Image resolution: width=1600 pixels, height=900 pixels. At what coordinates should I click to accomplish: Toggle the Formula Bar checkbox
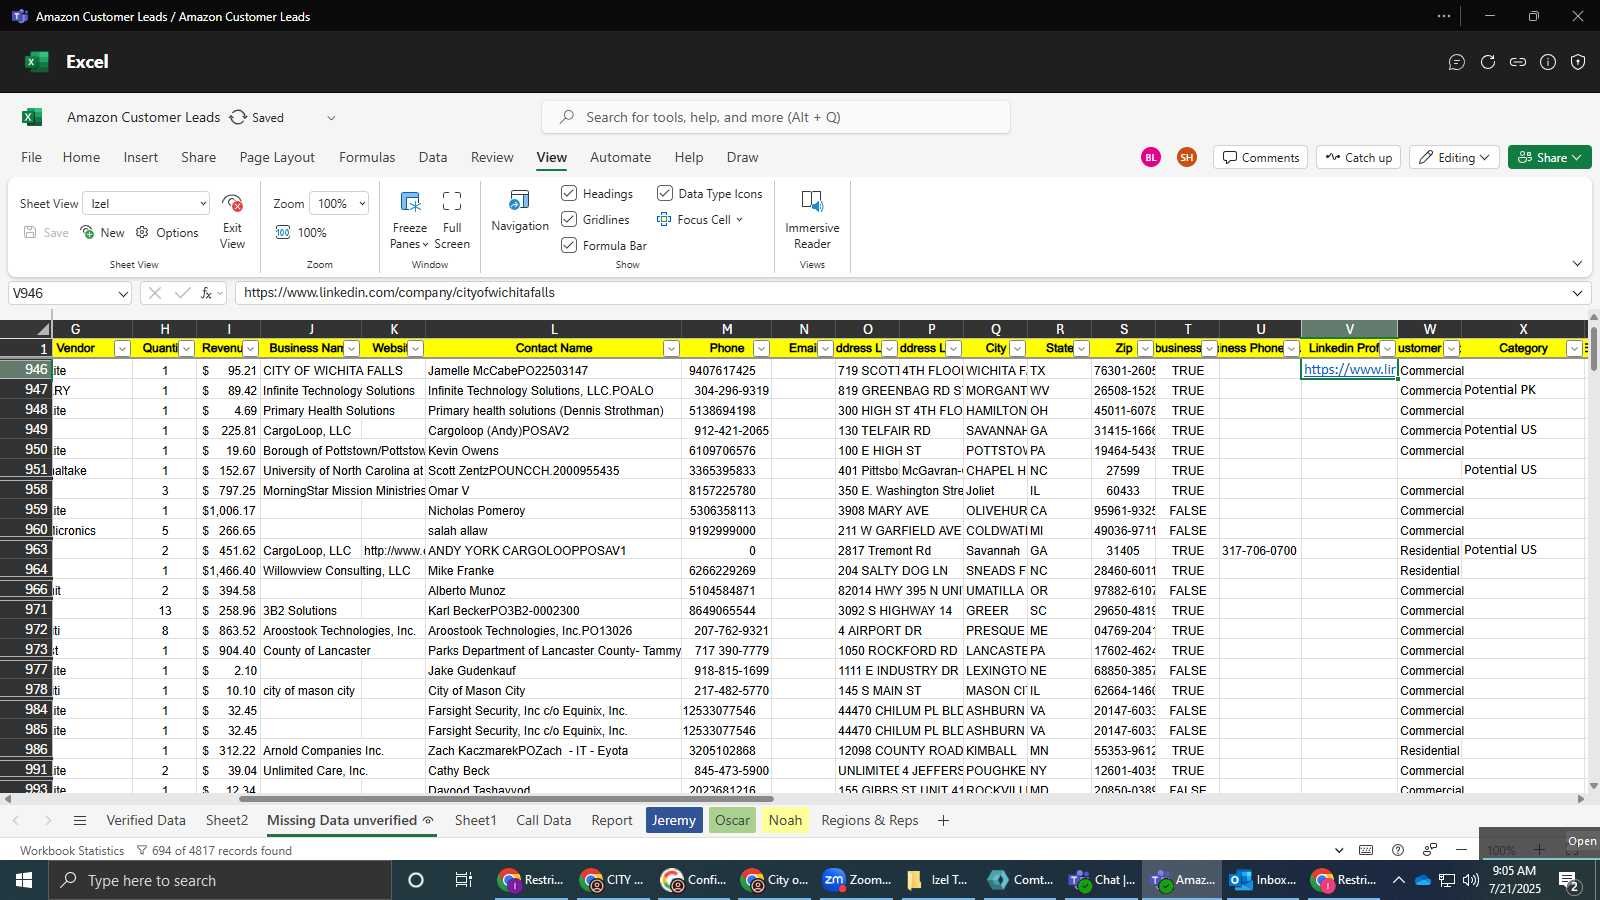[569, 245]
